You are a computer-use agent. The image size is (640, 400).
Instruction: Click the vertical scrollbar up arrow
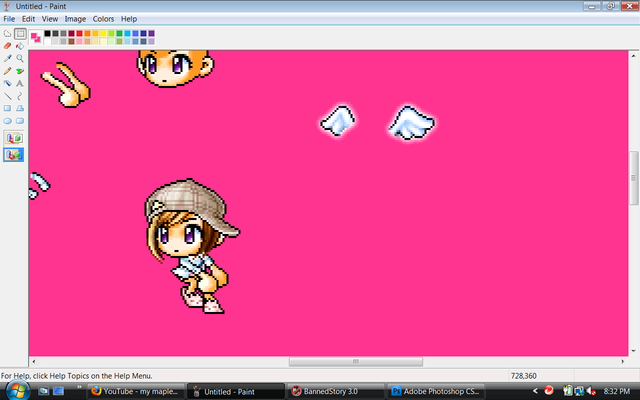633,56
